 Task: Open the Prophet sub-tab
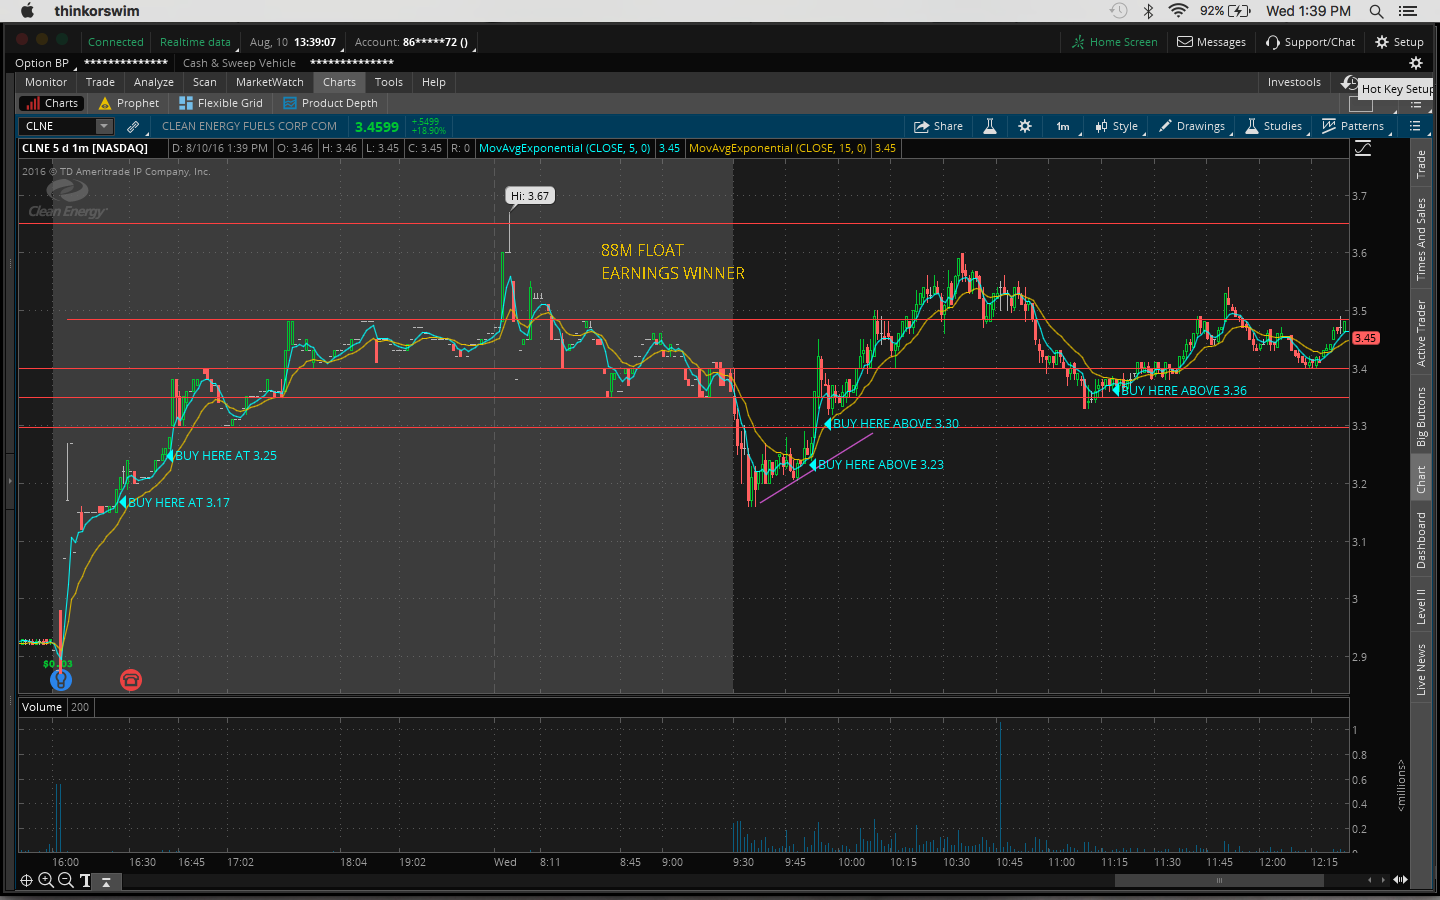(x=129, y=103)
